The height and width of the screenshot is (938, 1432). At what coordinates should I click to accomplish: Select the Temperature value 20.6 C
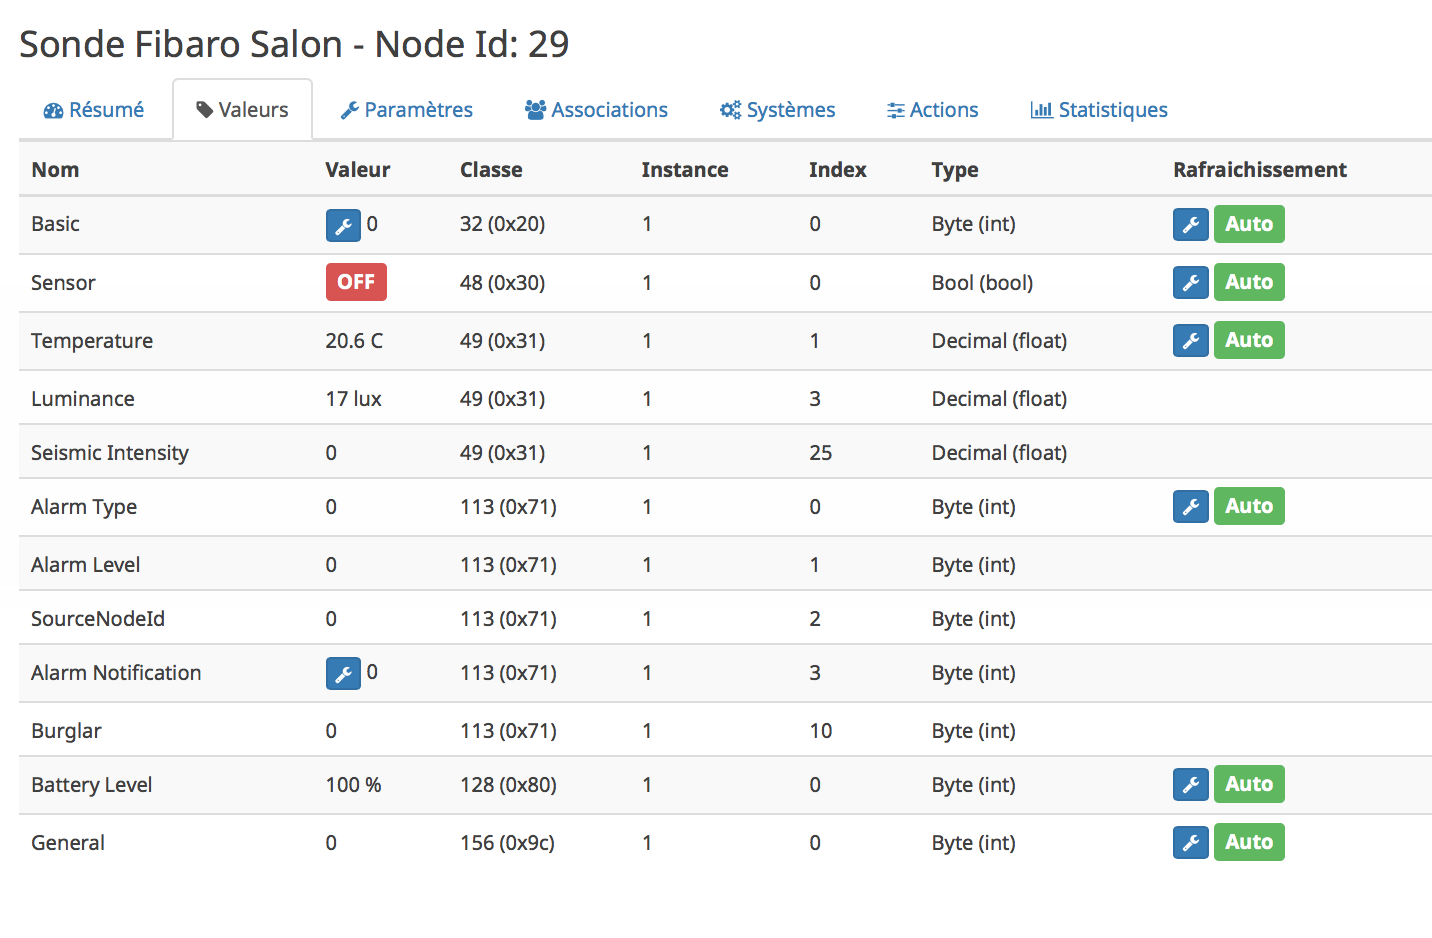tap(354, 341)
